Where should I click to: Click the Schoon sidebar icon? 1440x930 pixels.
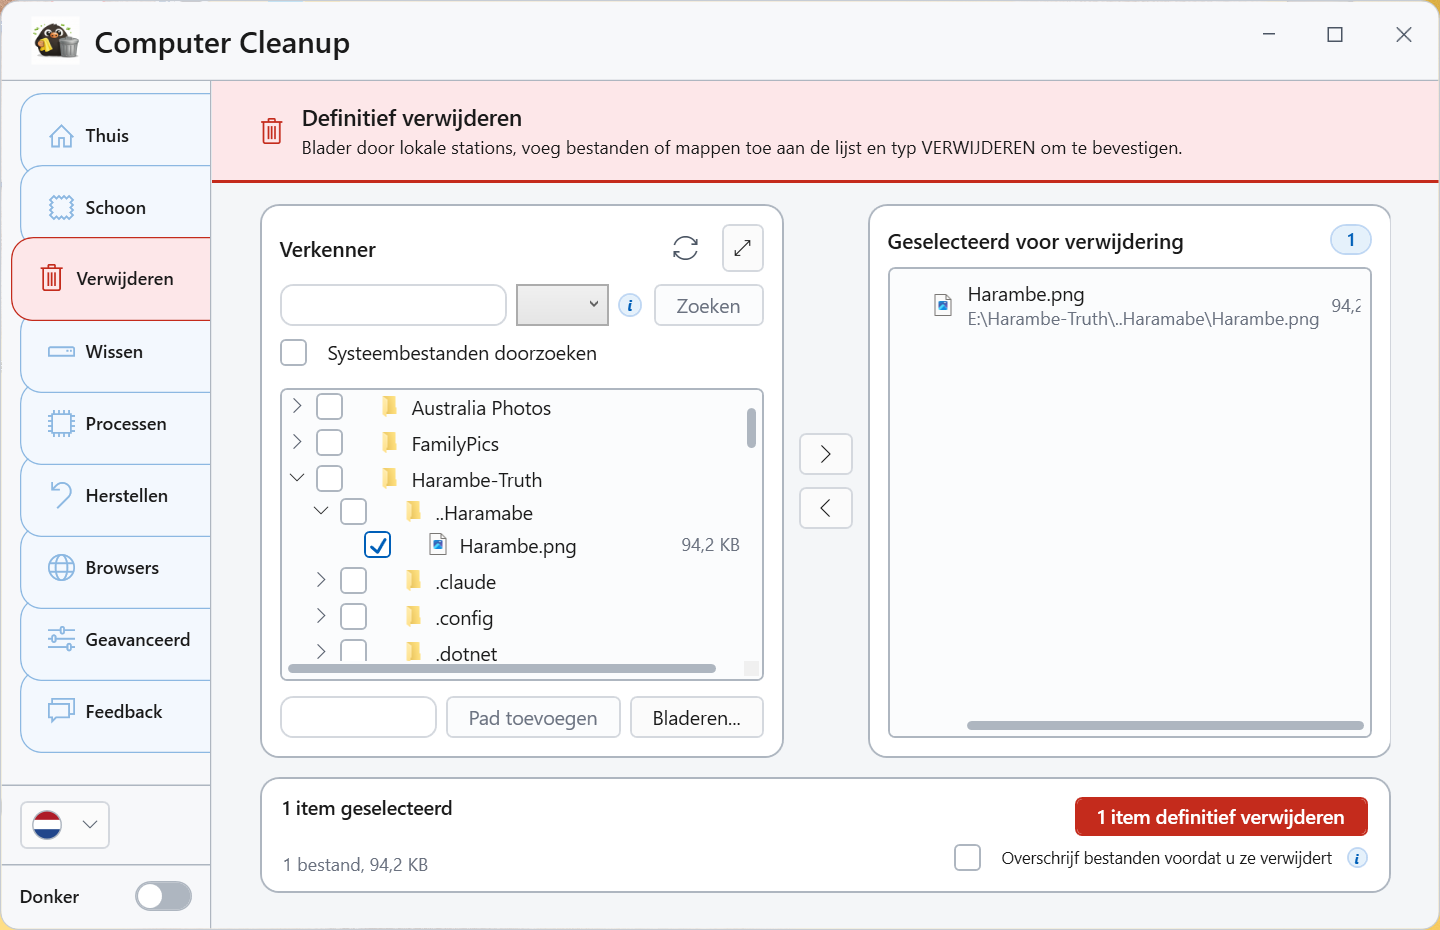click(x=61, y=208)
